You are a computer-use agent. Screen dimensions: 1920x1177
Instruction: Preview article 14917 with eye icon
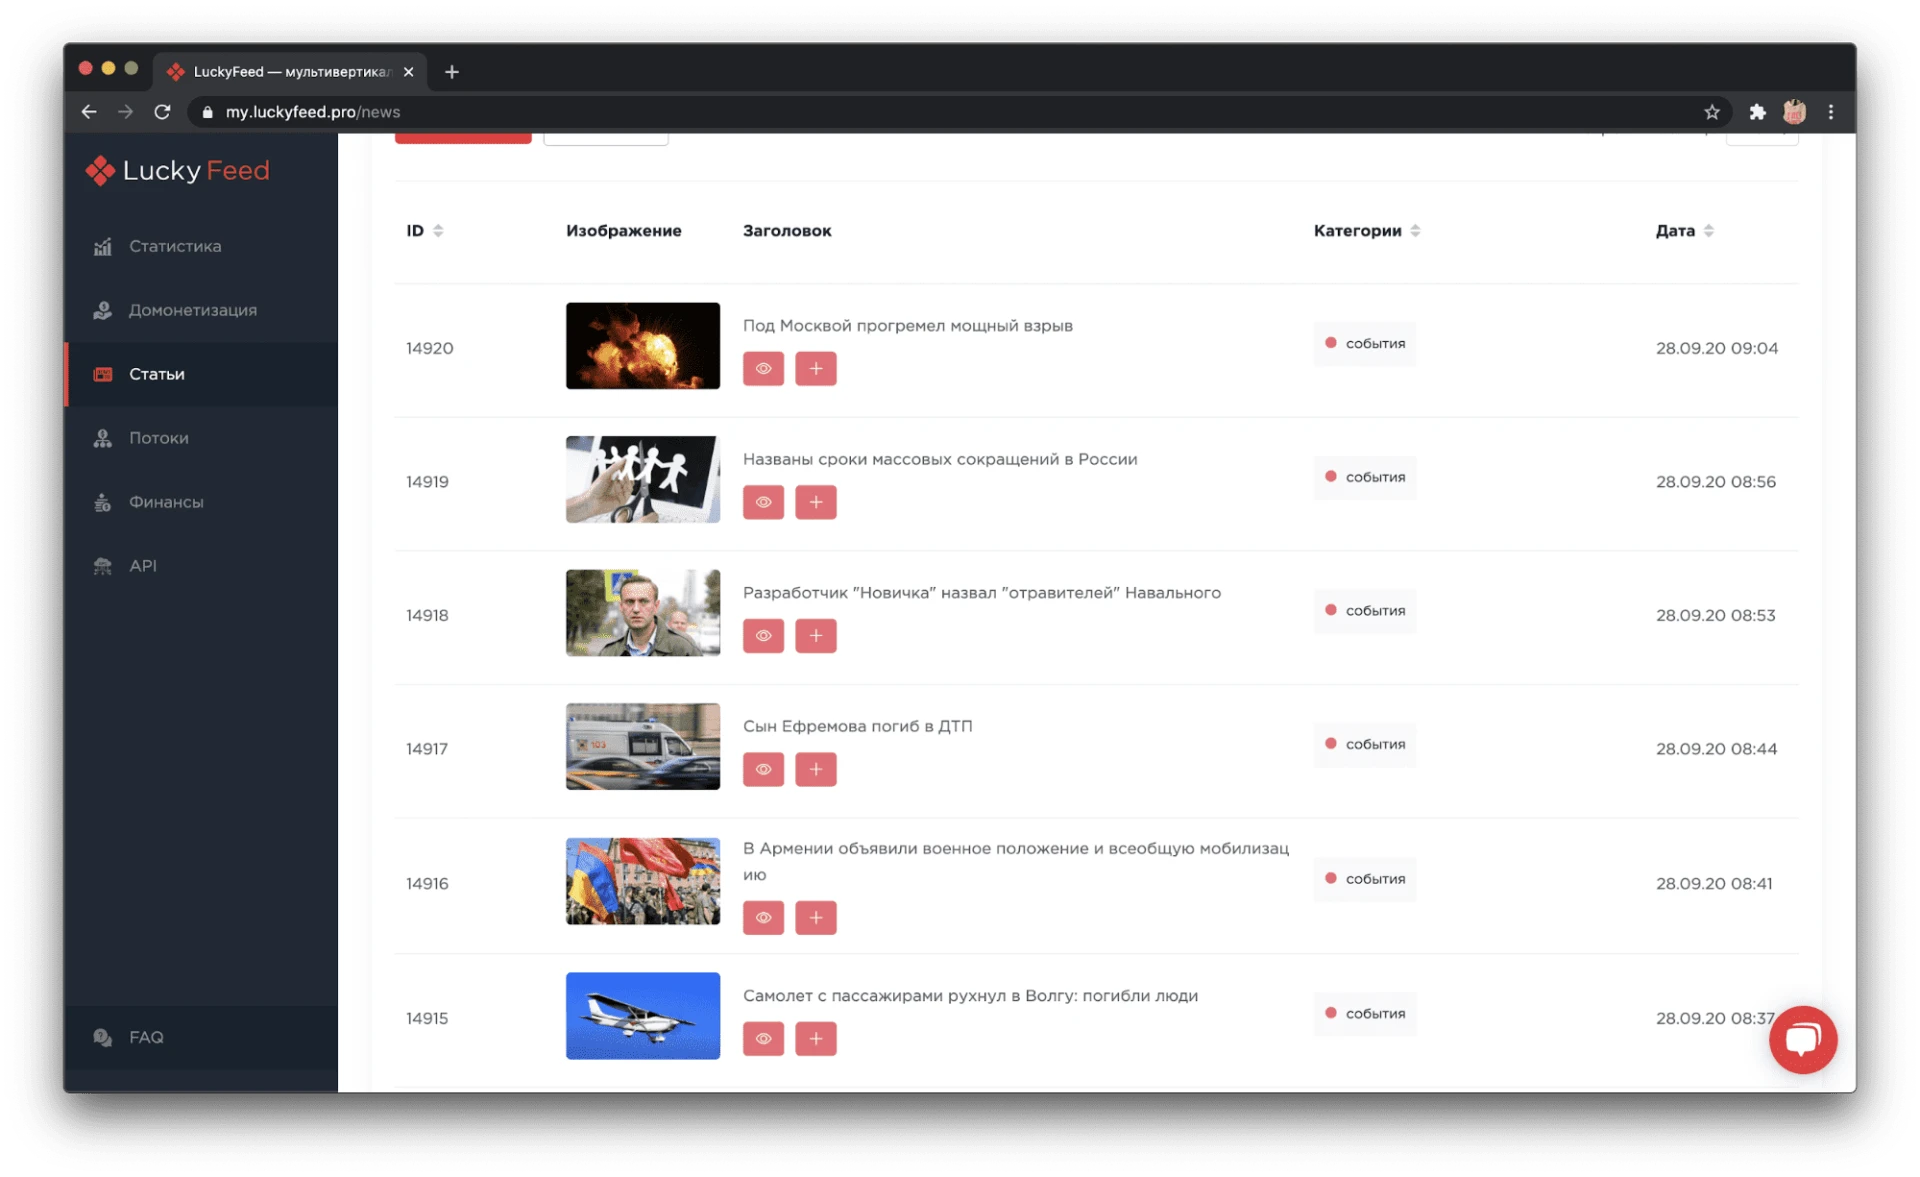point(763,770)
